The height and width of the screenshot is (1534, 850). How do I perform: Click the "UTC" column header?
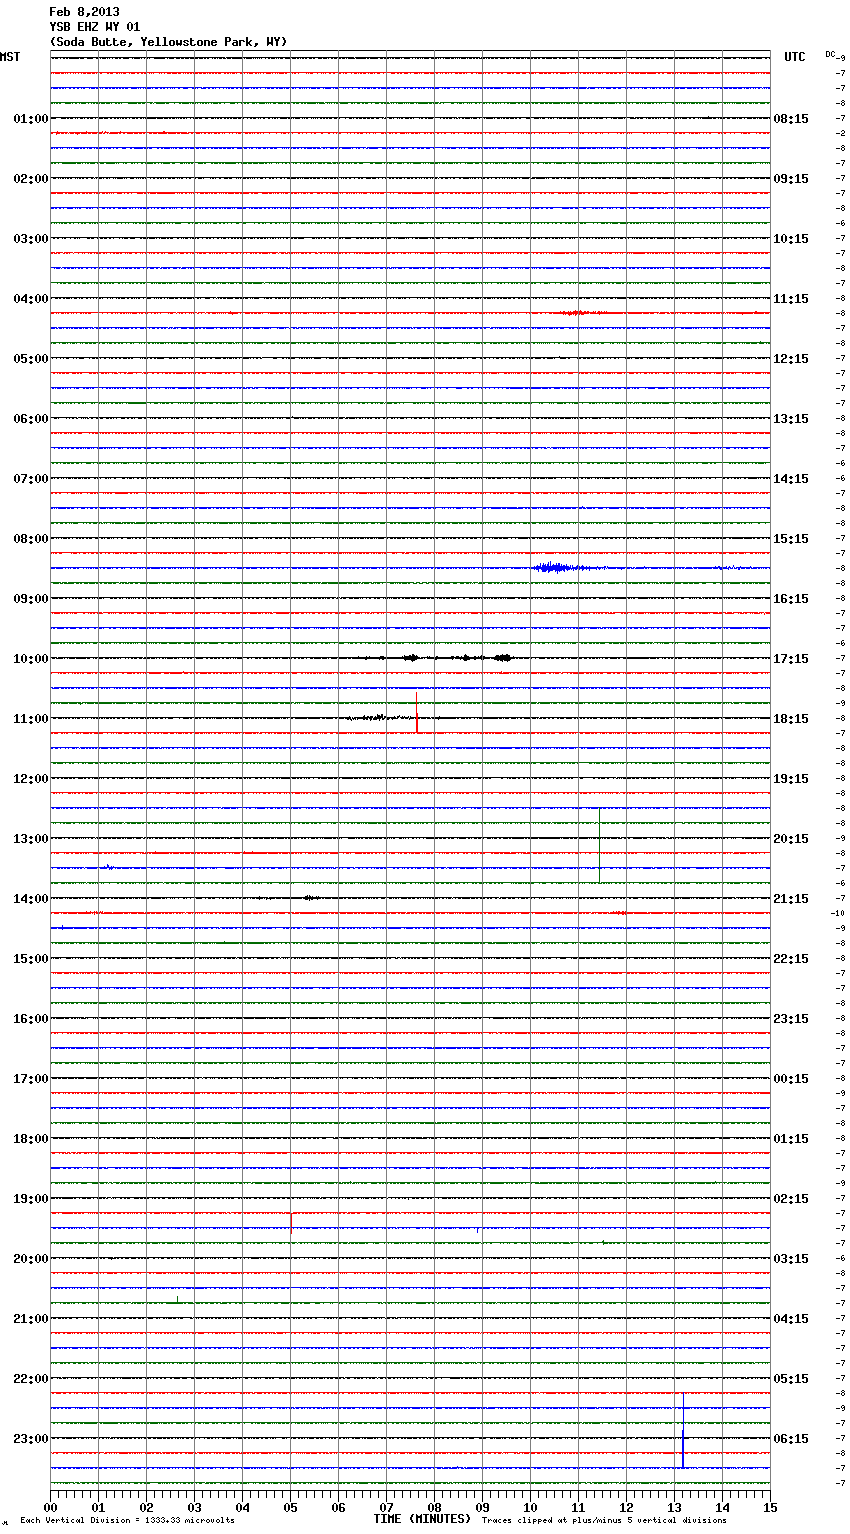tap(795, 57)
